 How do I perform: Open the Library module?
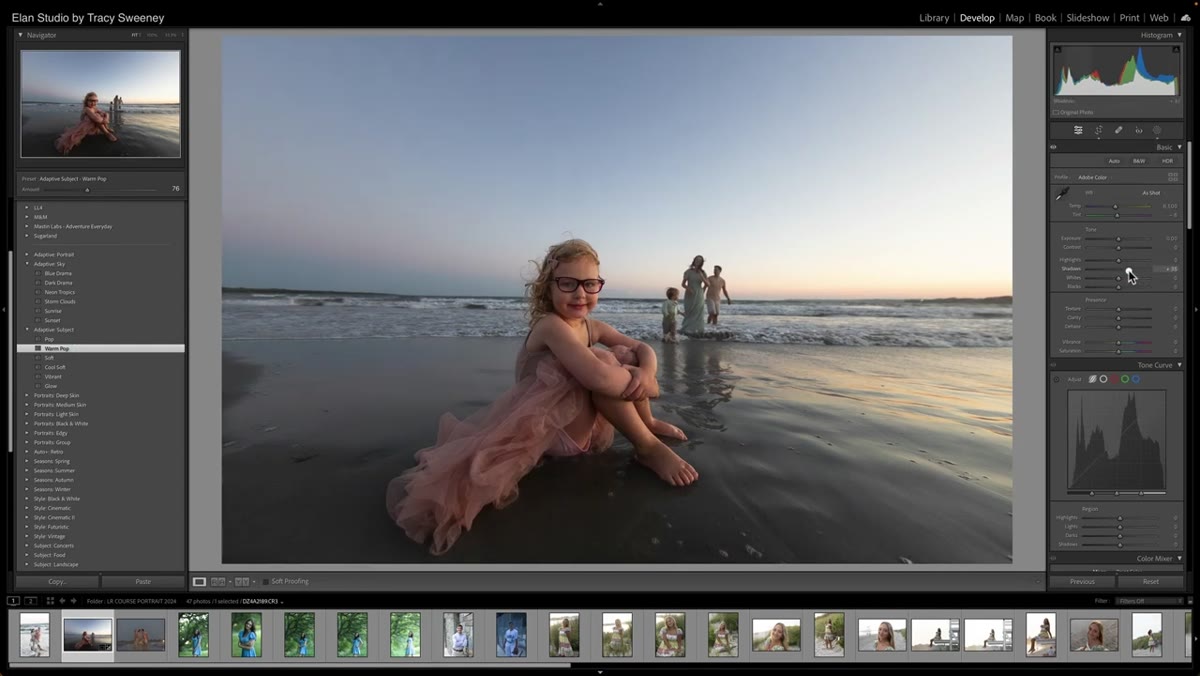[934, 18]
